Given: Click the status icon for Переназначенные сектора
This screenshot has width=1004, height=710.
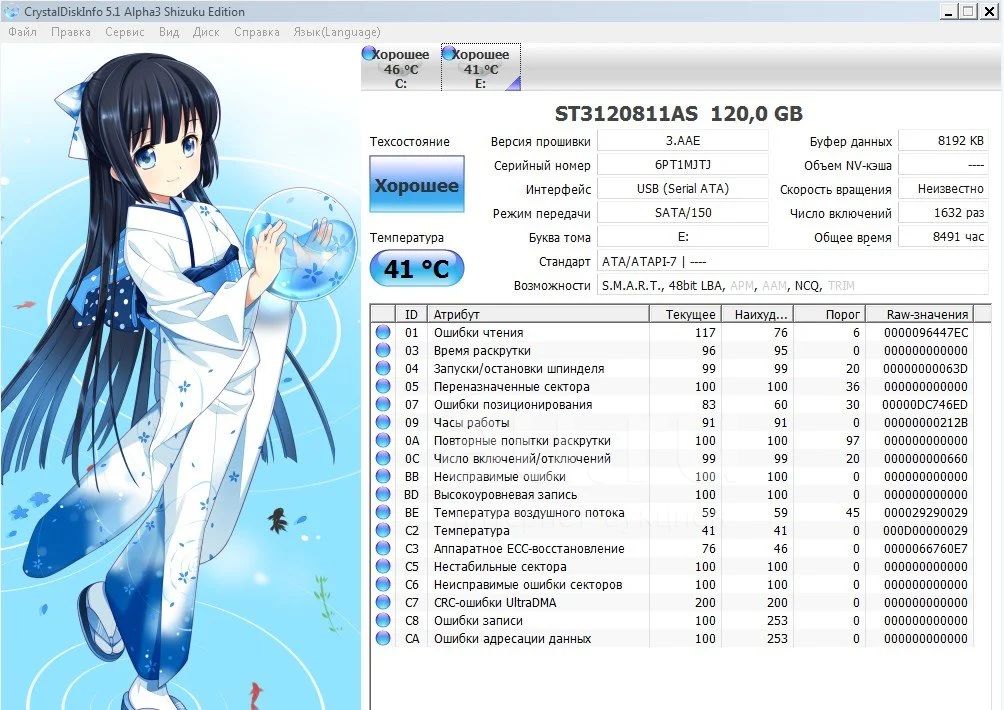Looking at the screenshot, I should (383, 386).
